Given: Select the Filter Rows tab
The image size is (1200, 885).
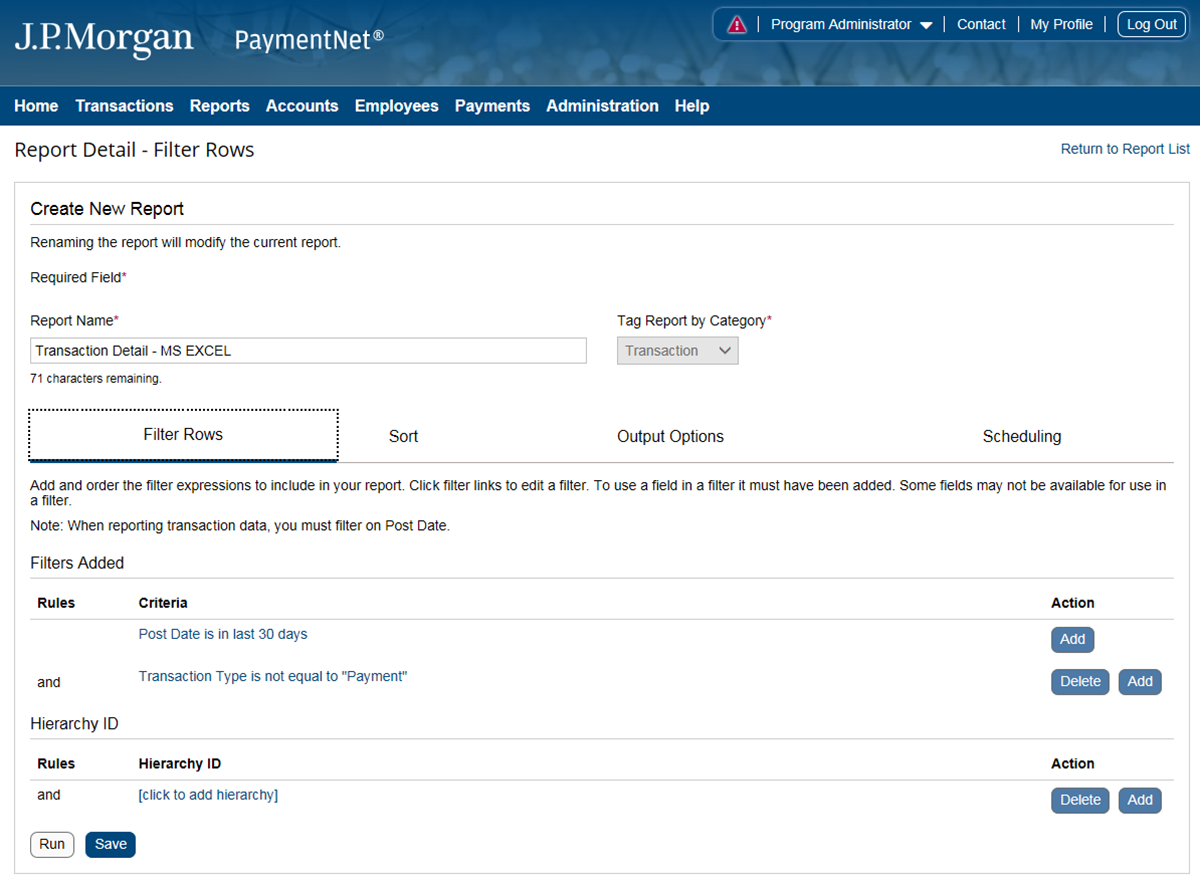Looking at the screenshot, I should point(183,435).
